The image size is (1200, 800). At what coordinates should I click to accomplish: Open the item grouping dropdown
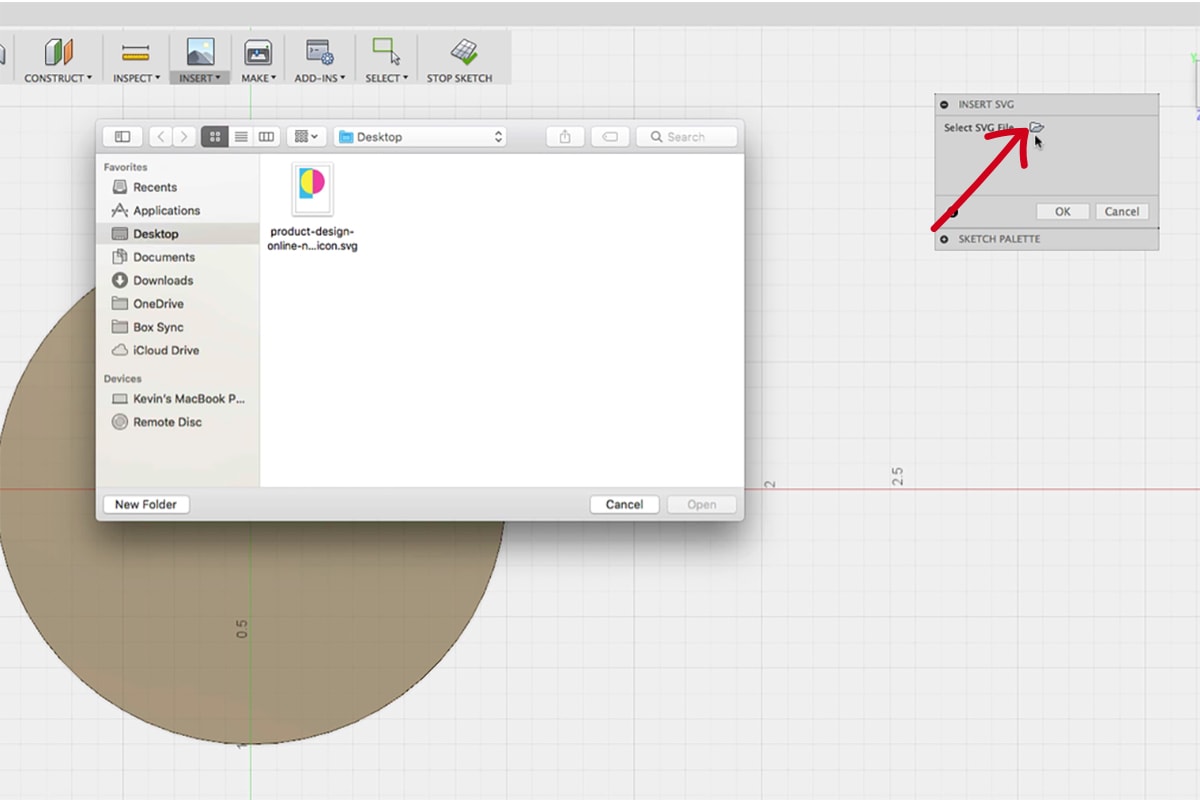(x=306, y=137)
